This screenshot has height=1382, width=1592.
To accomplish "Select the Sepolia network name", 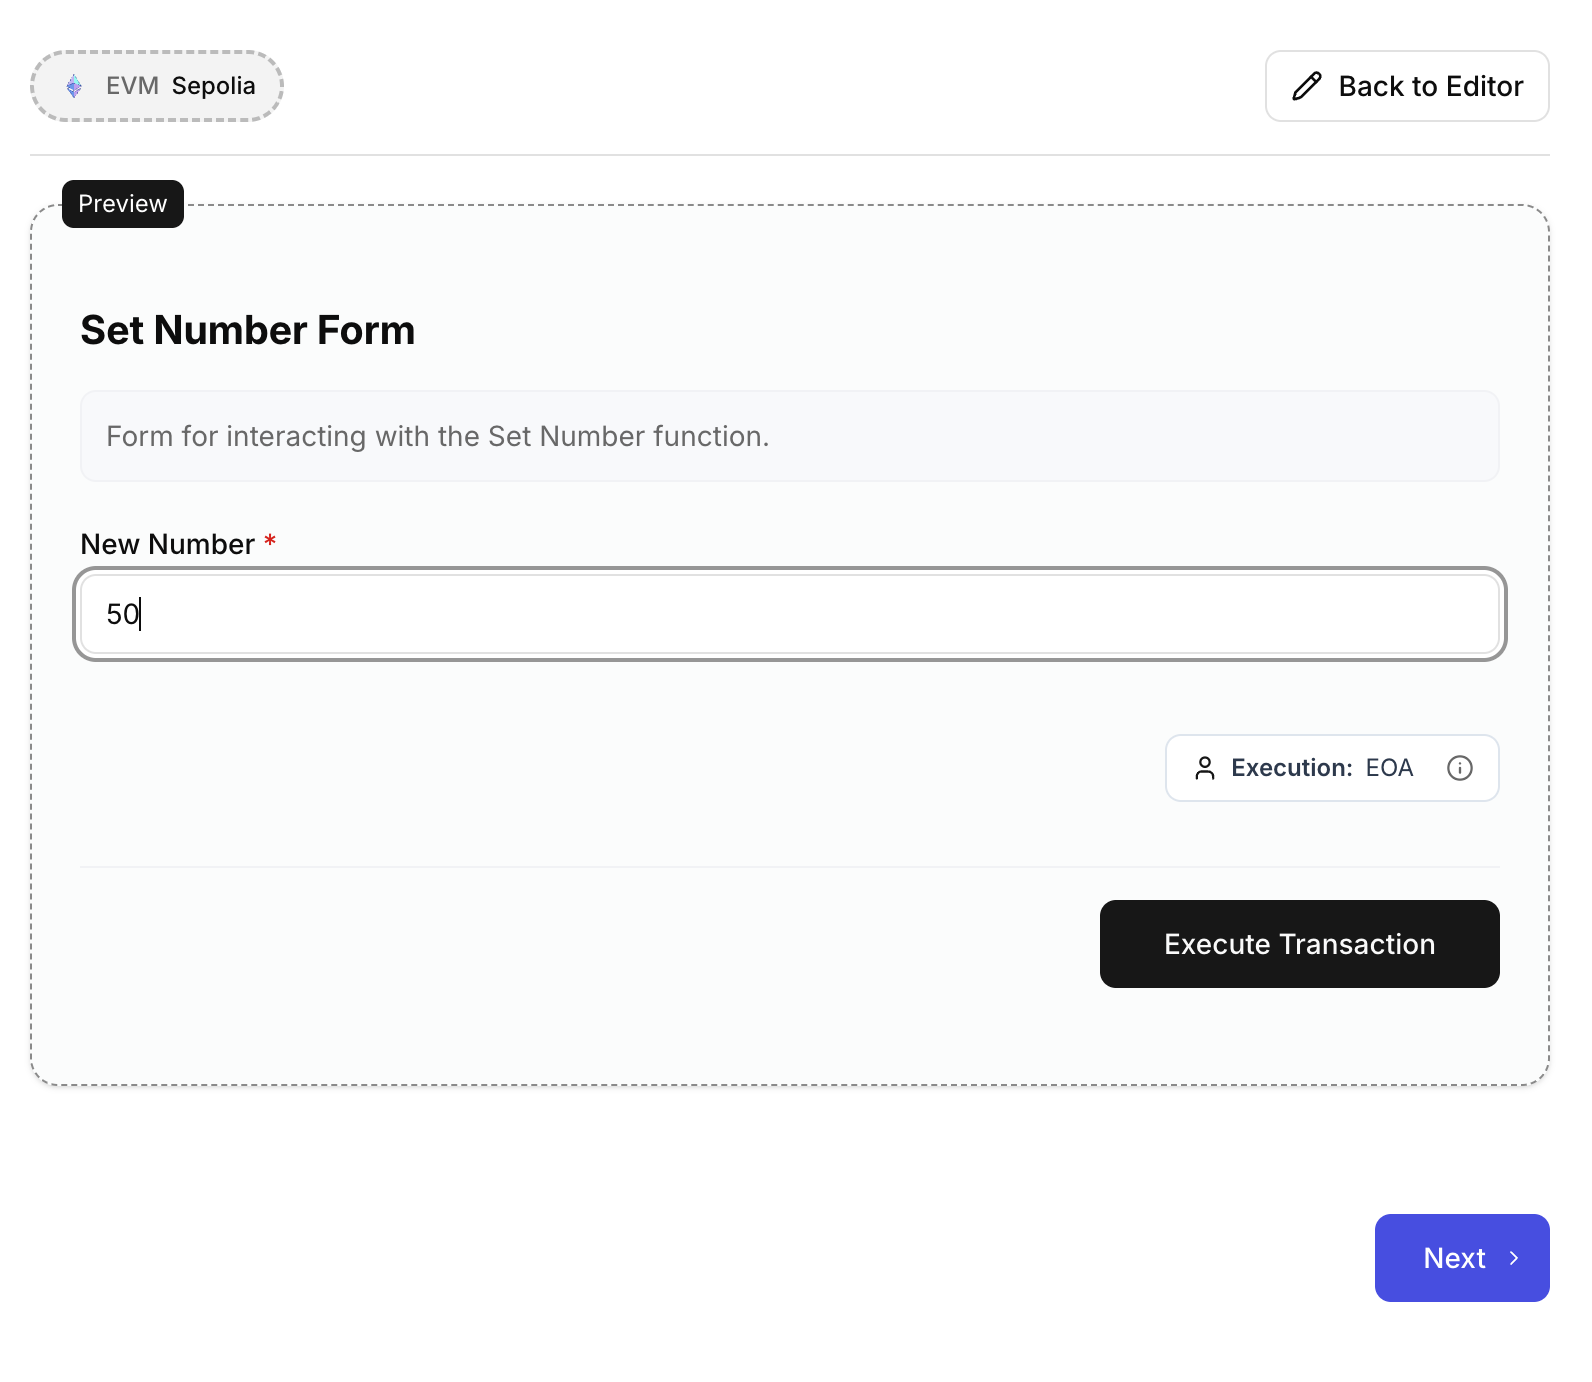I will click(x=213, y=86).
